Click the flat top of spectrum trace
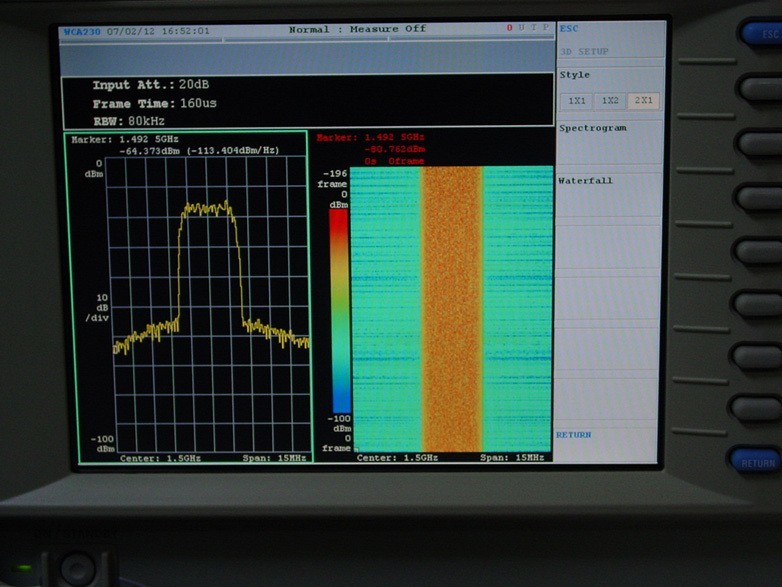Image resolution: width=782 pixels, height=587 pixels. pyautogui.click(x=208, y=209)
